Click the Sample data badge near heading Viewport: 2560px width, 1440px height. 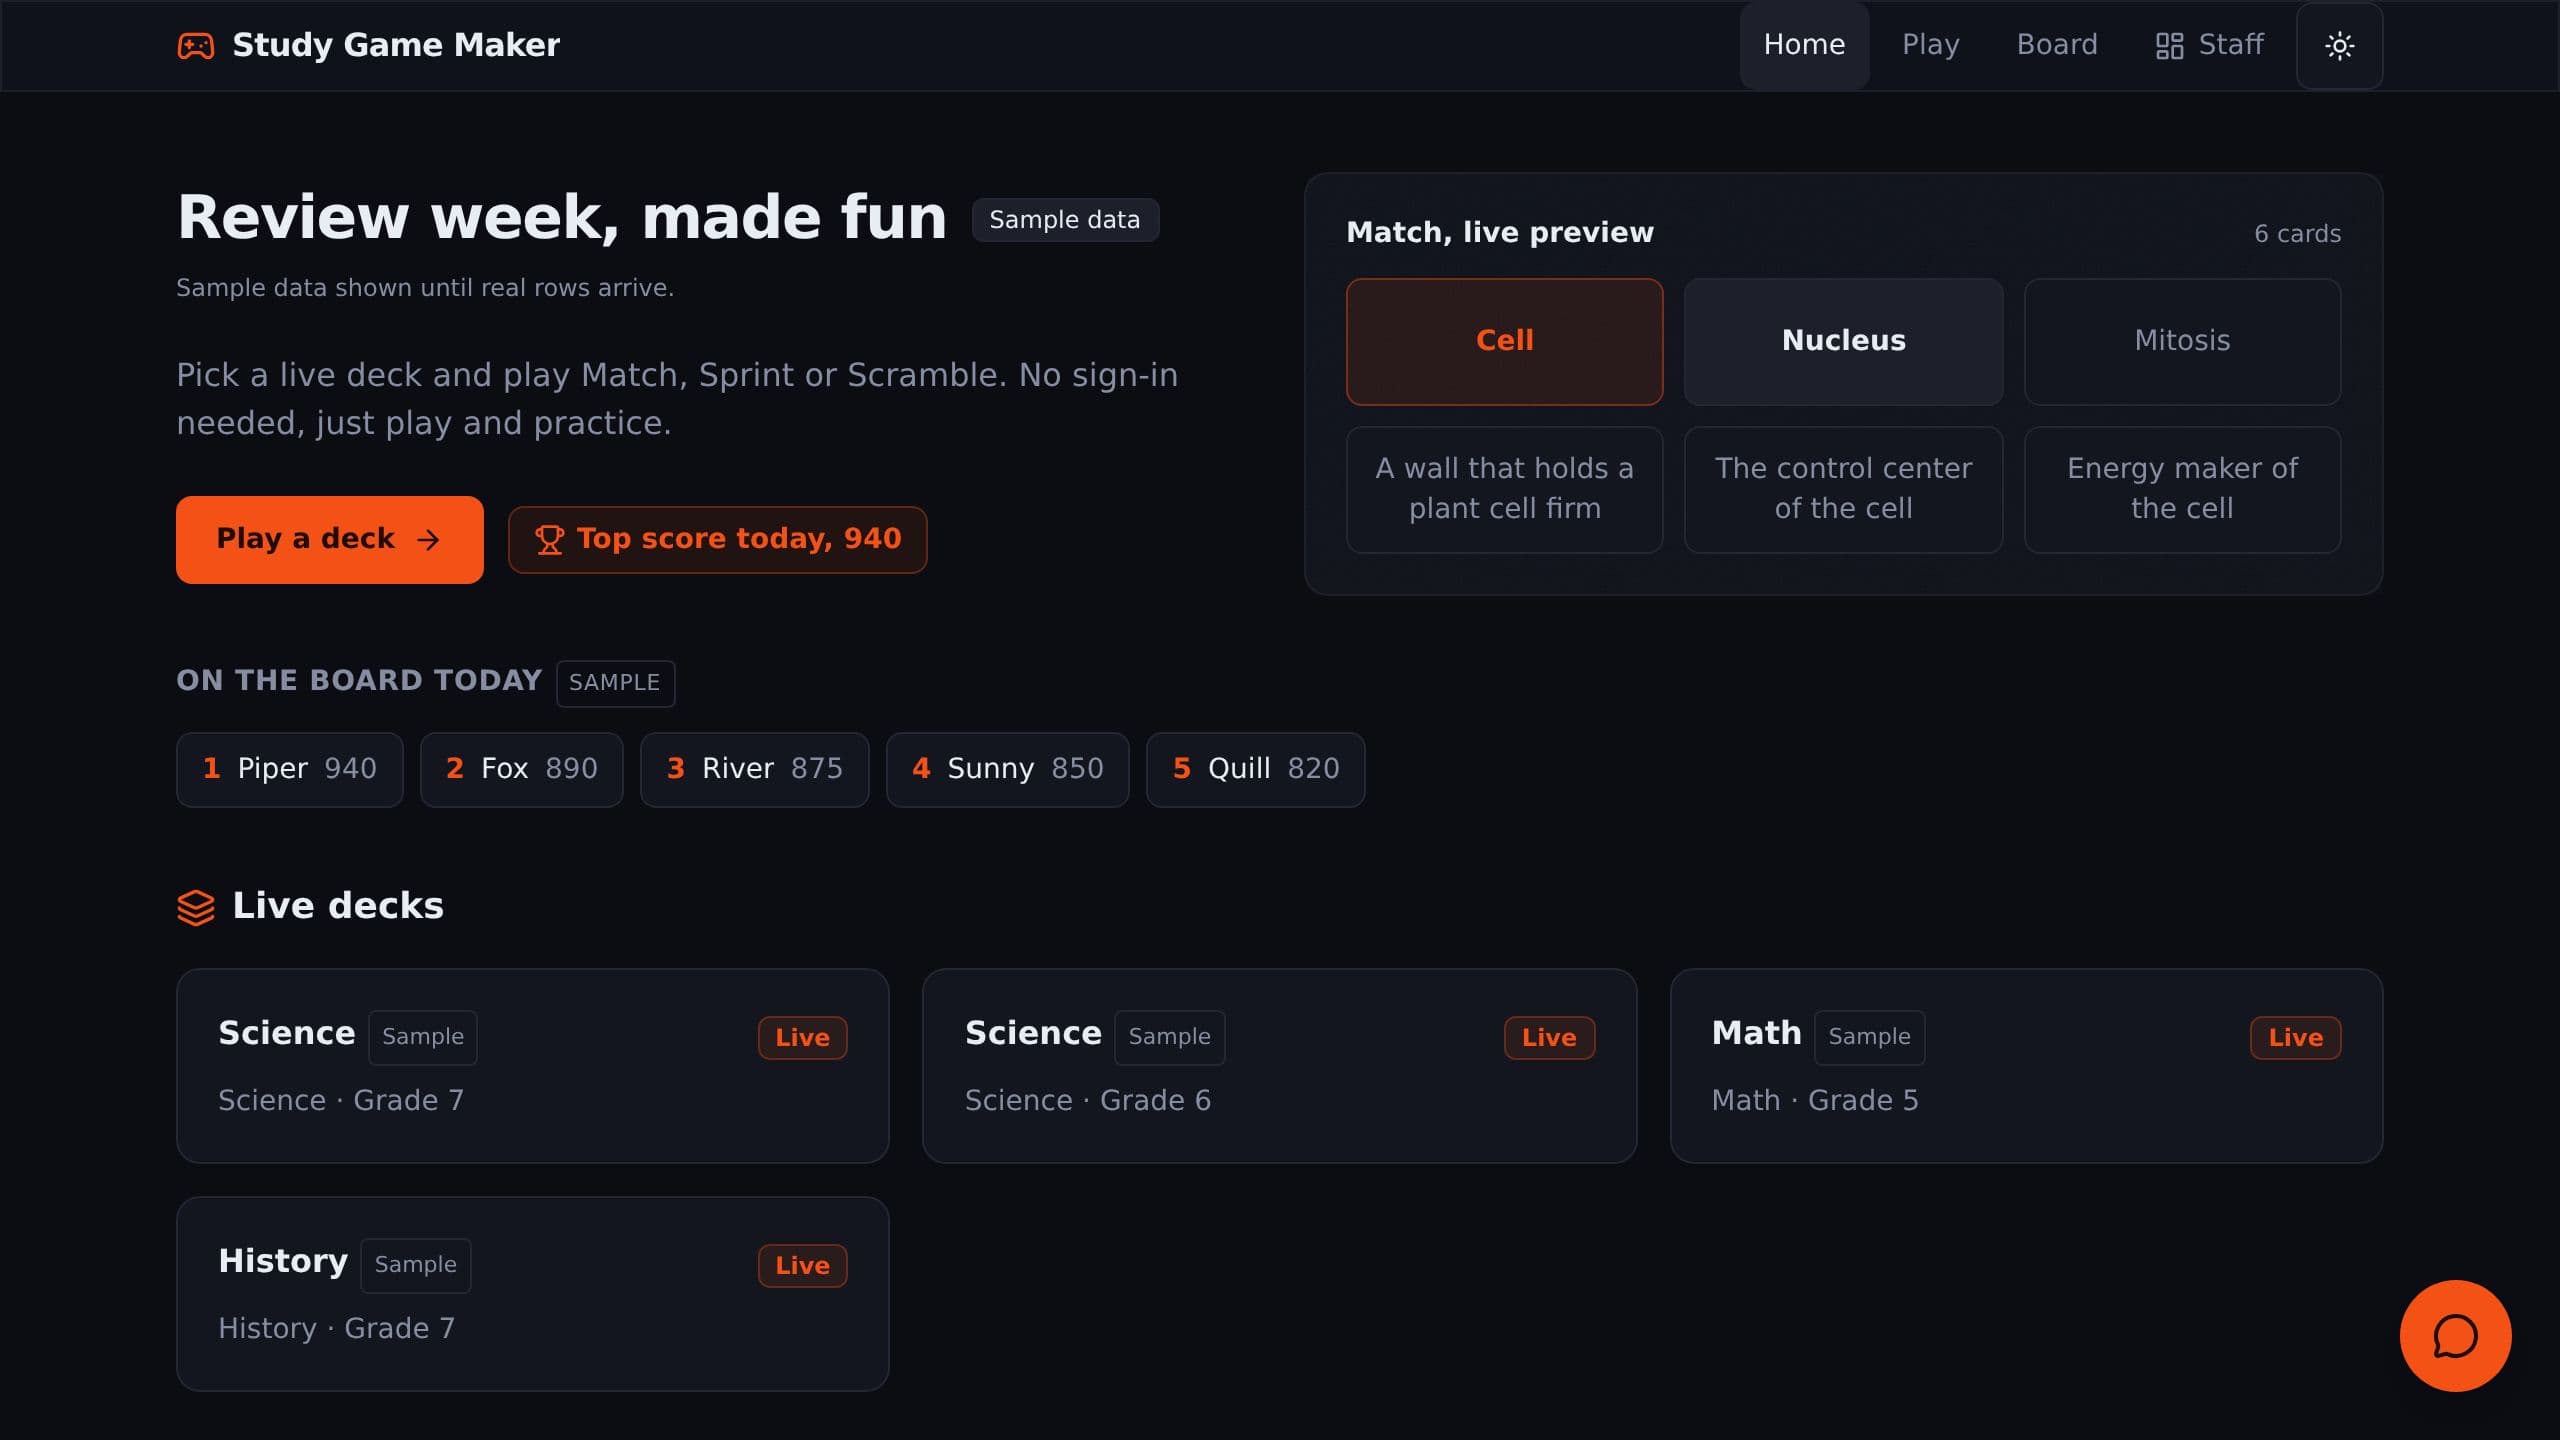coord(1065,220)
